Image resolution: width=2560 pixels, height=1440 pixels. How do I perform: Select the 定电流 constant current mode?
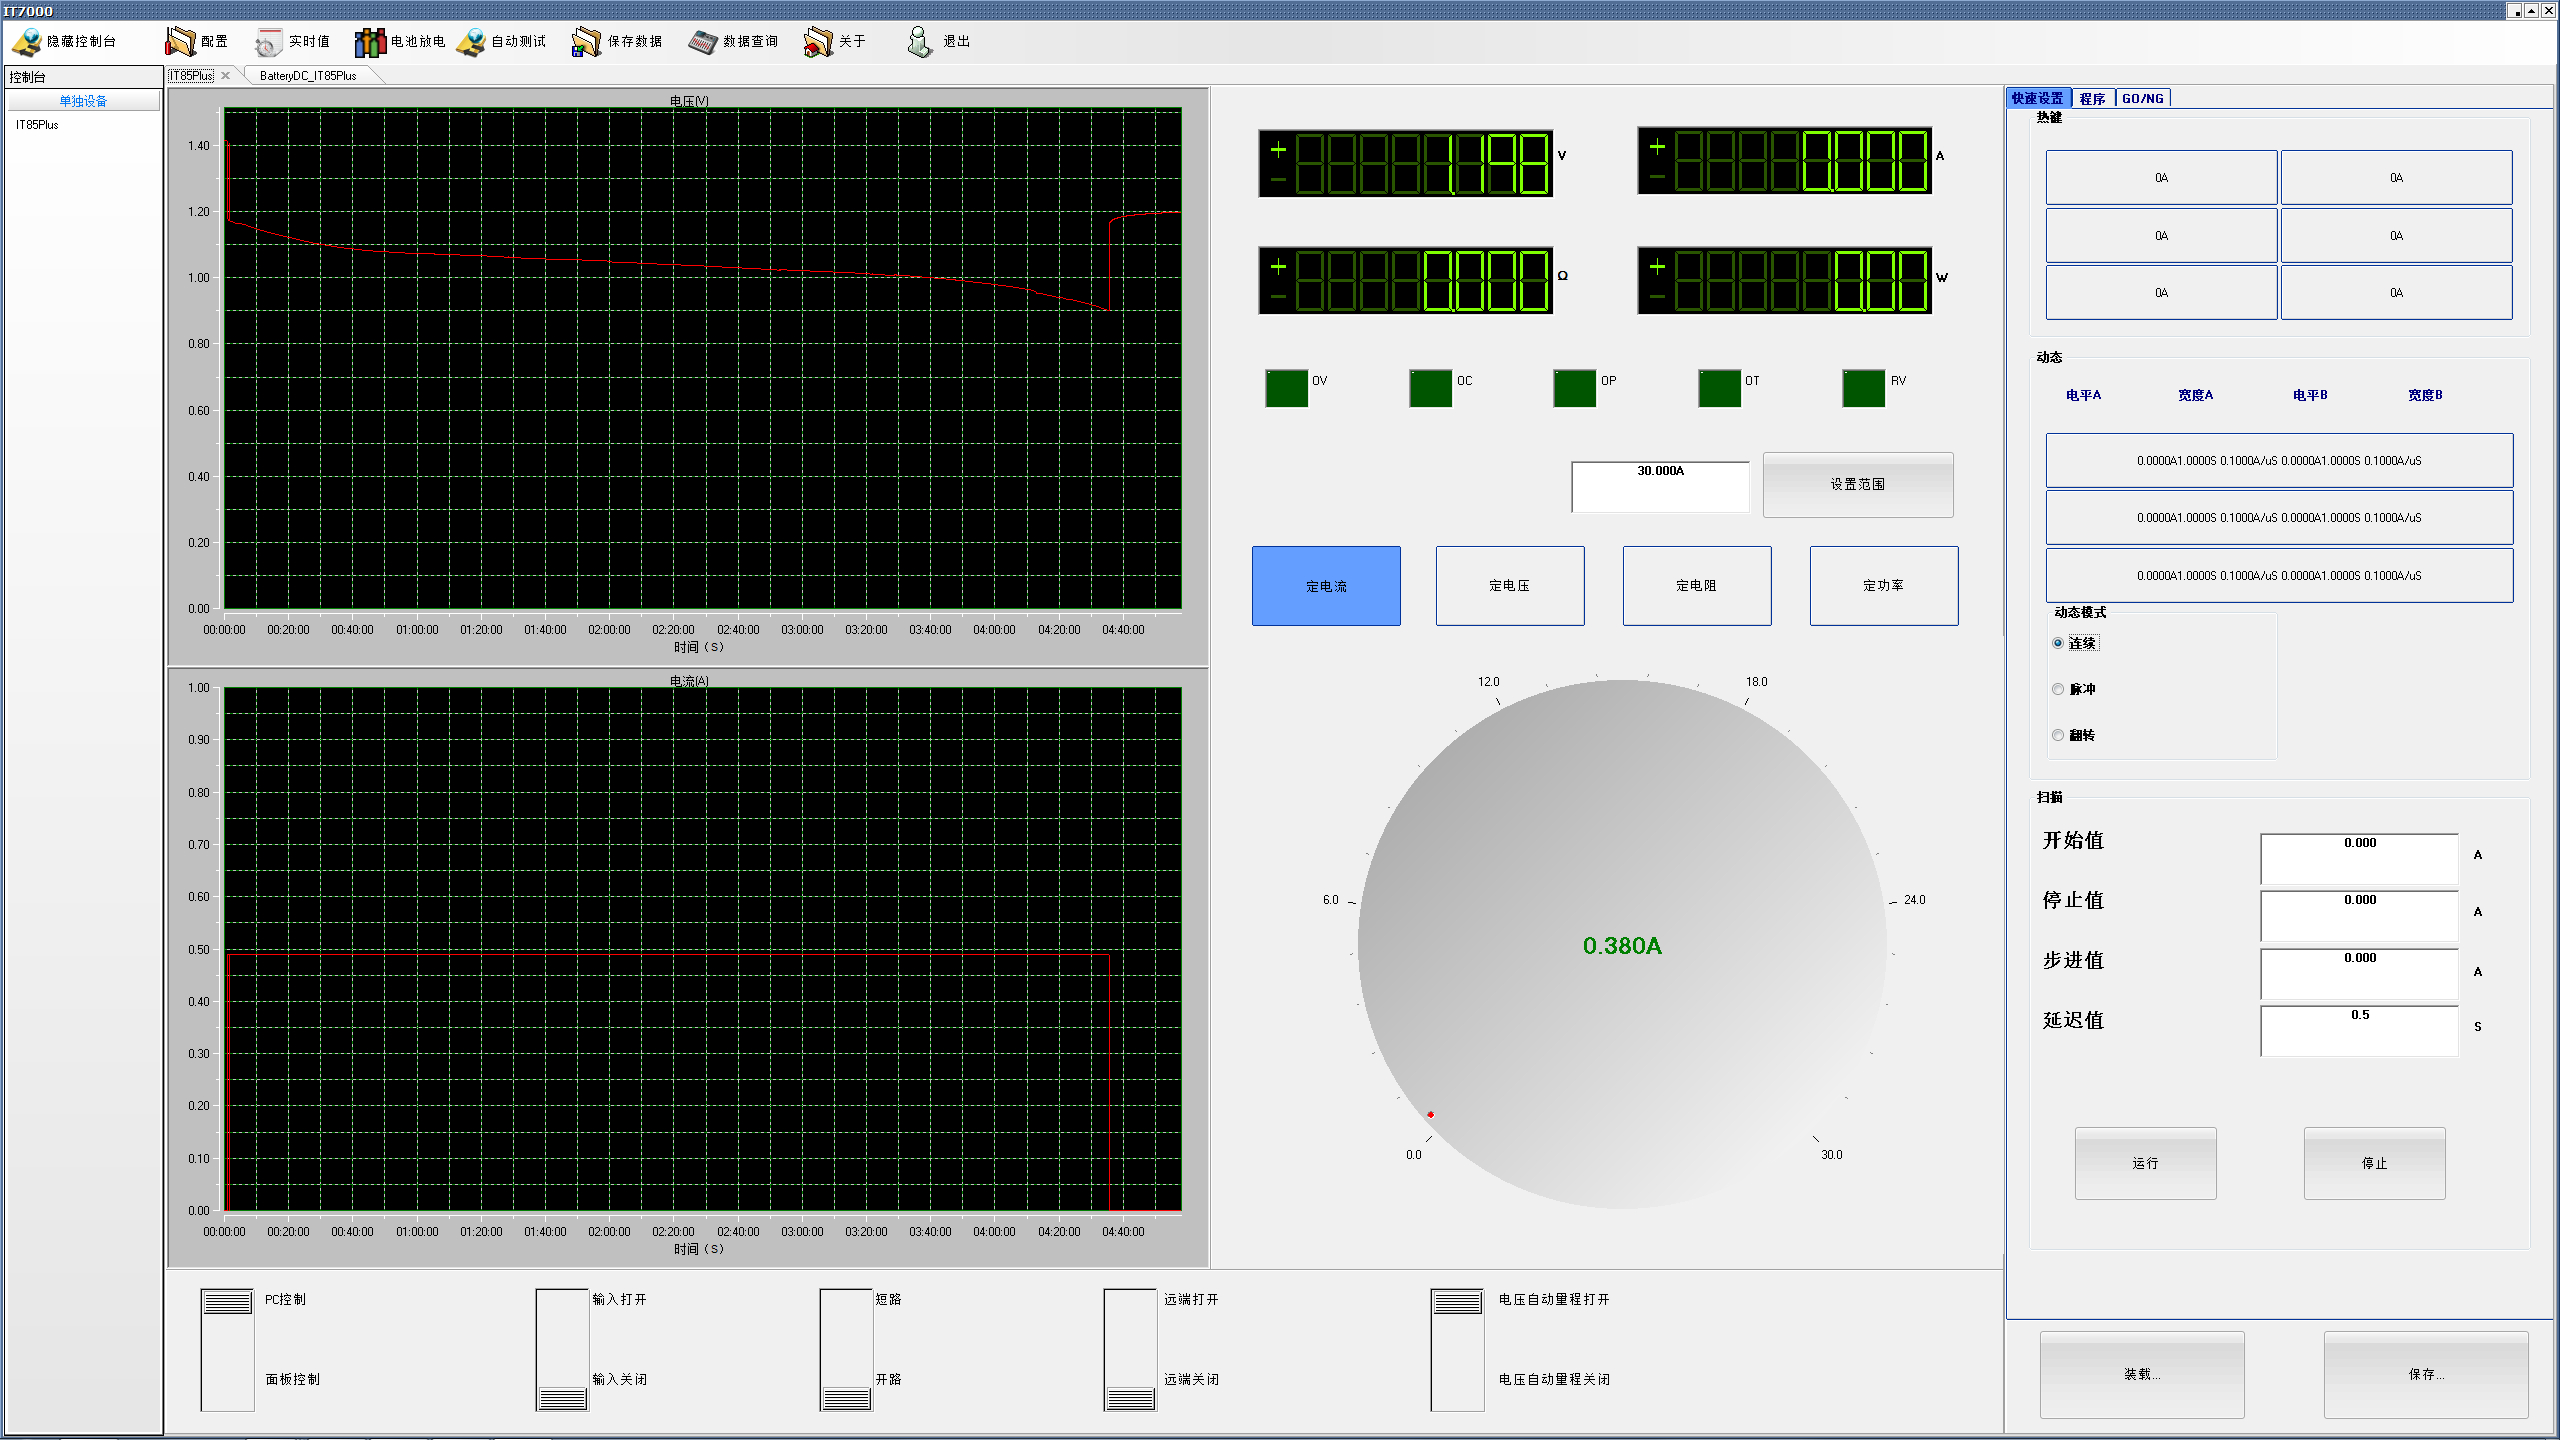coord(1326,586)
